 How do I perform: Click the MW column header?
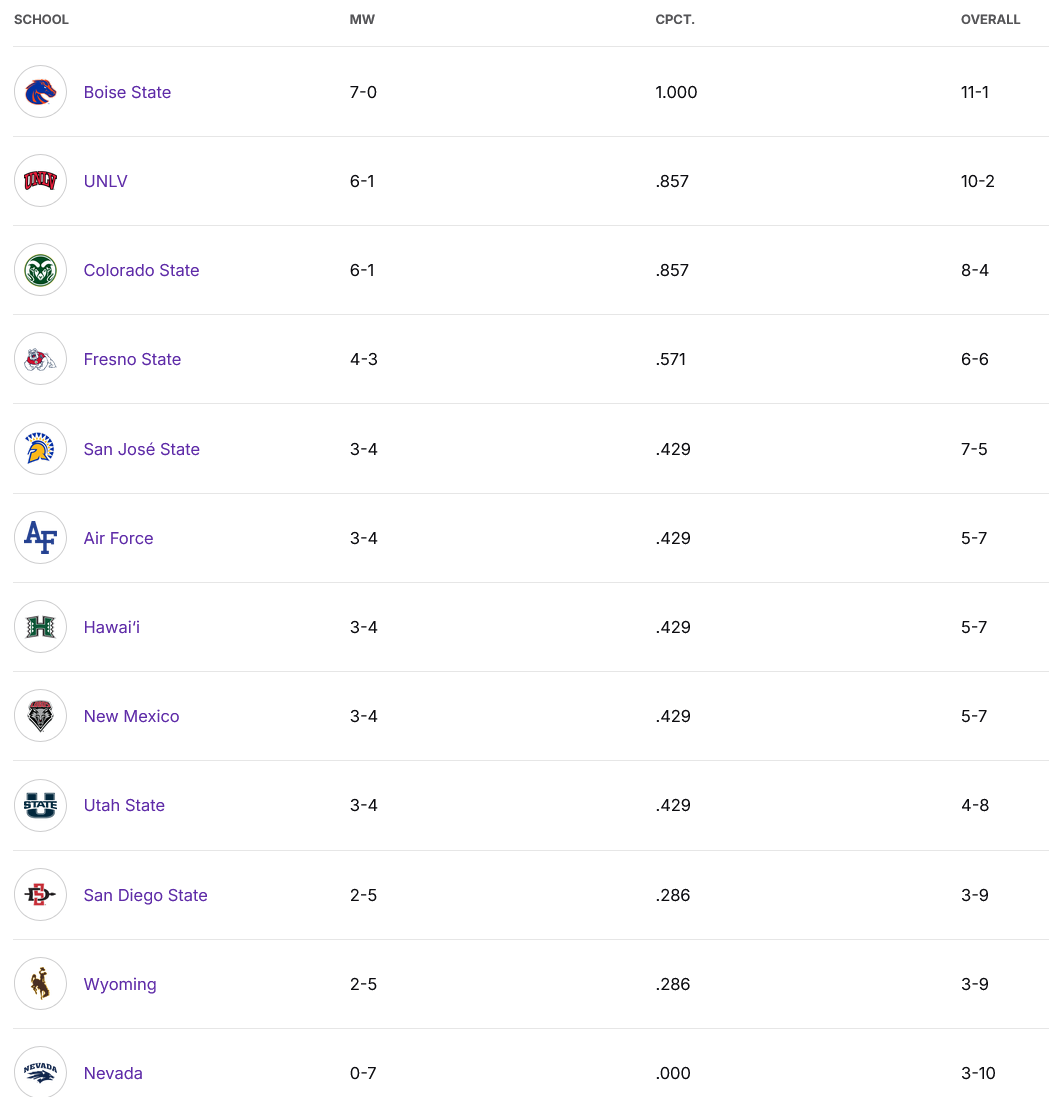click(362, 20)
